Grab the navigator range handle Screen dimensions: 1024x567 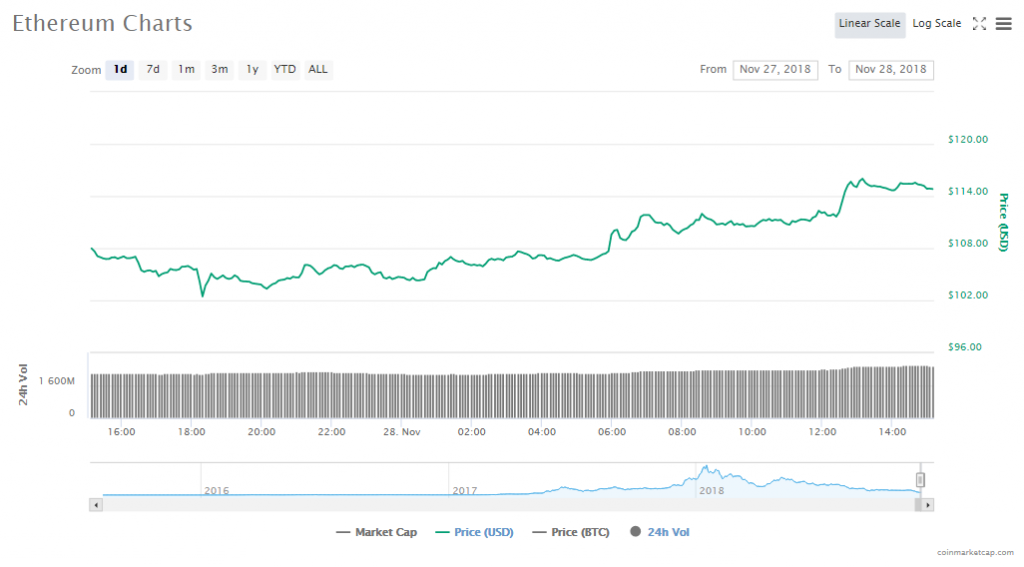[x=920, y=480]
